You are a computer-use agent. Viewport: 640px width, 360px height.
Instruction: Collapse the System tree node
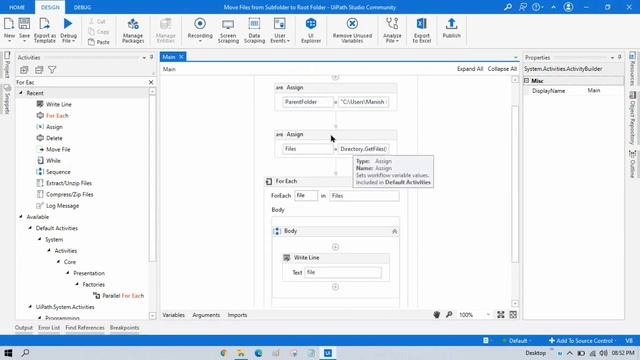(40, 239)
